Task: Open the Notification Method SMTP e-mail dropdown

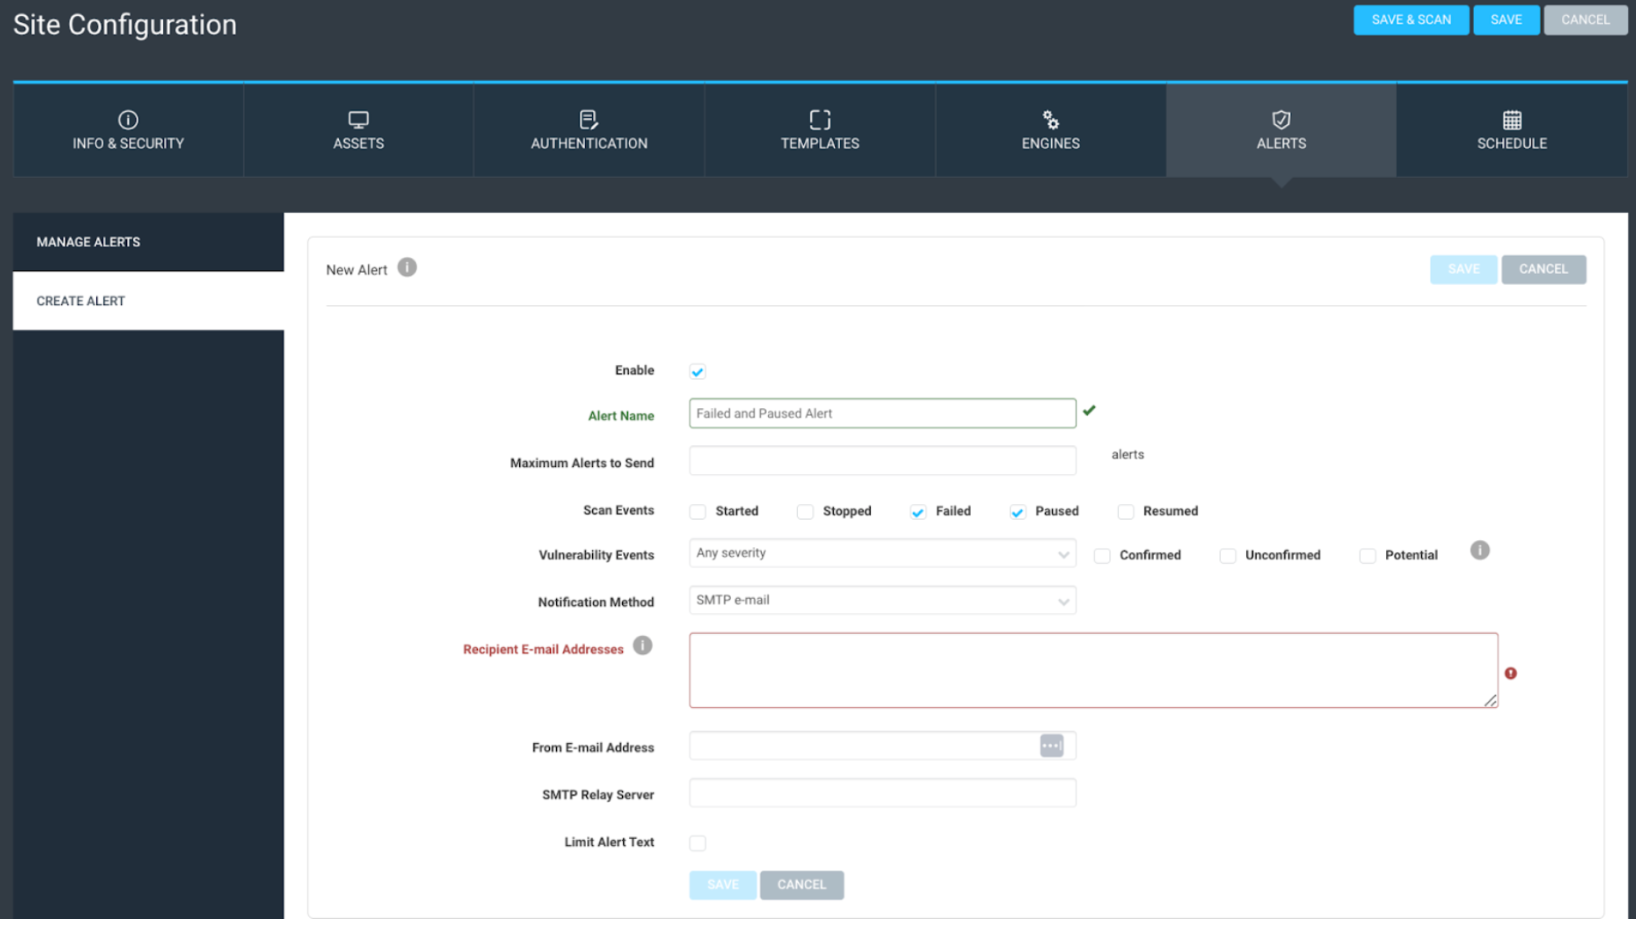Action: point(882,600)
